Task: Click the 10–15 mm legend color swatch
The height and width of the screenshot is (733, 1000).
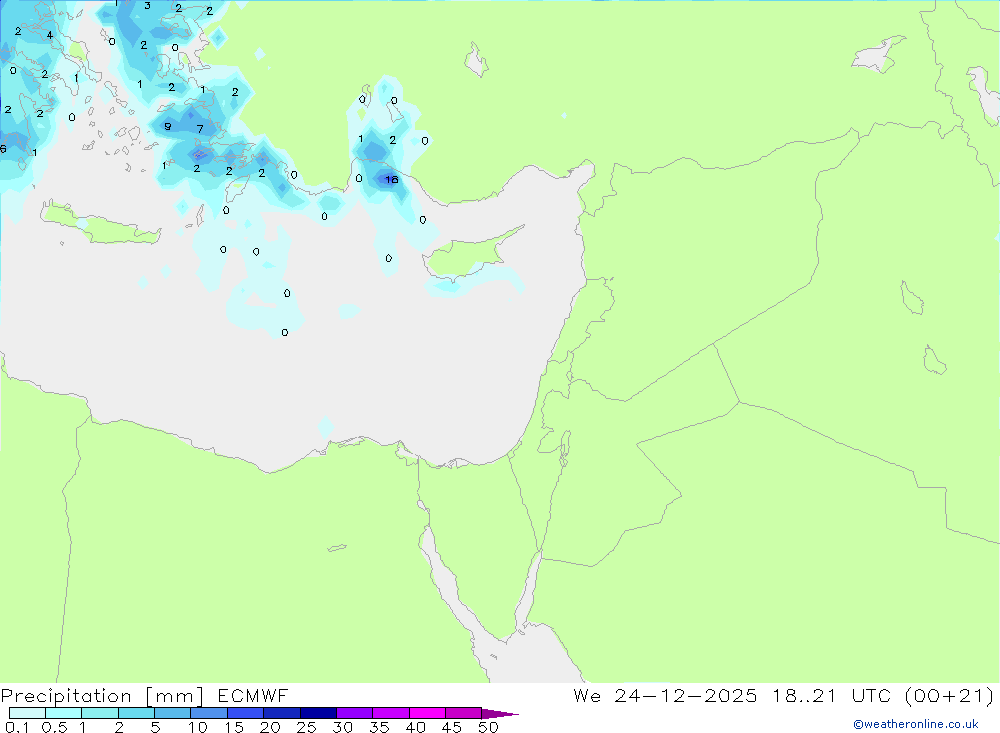Action: (209, 713)
